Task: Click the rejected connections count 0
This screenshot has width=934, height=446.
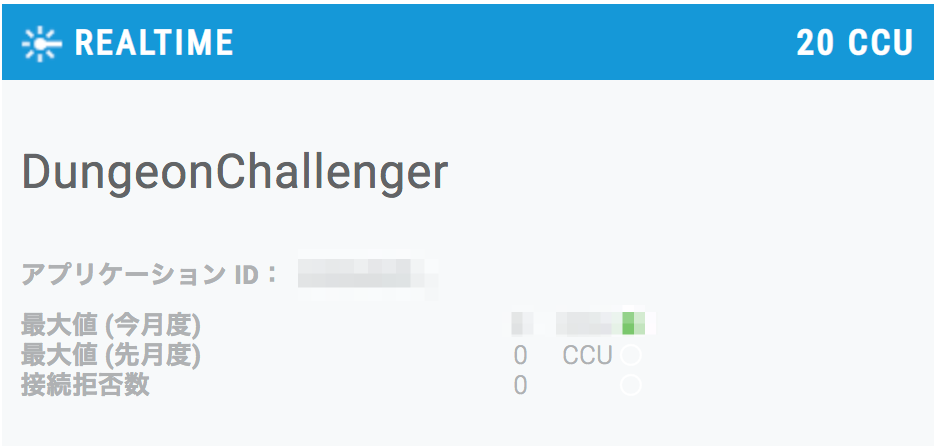Action: pyautogui.click(x=521, y=385)
